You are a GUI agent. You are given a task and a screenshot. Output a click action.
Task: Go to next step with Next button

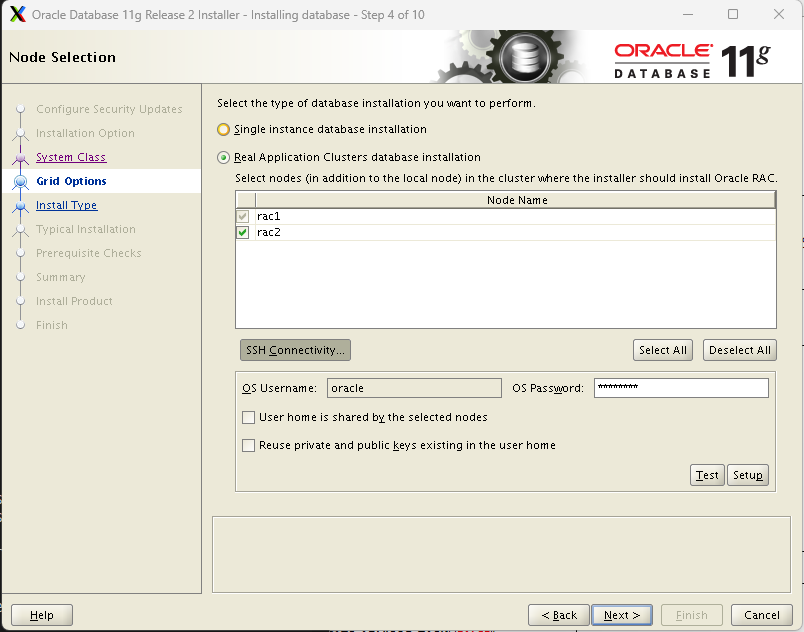coord(622,615)
